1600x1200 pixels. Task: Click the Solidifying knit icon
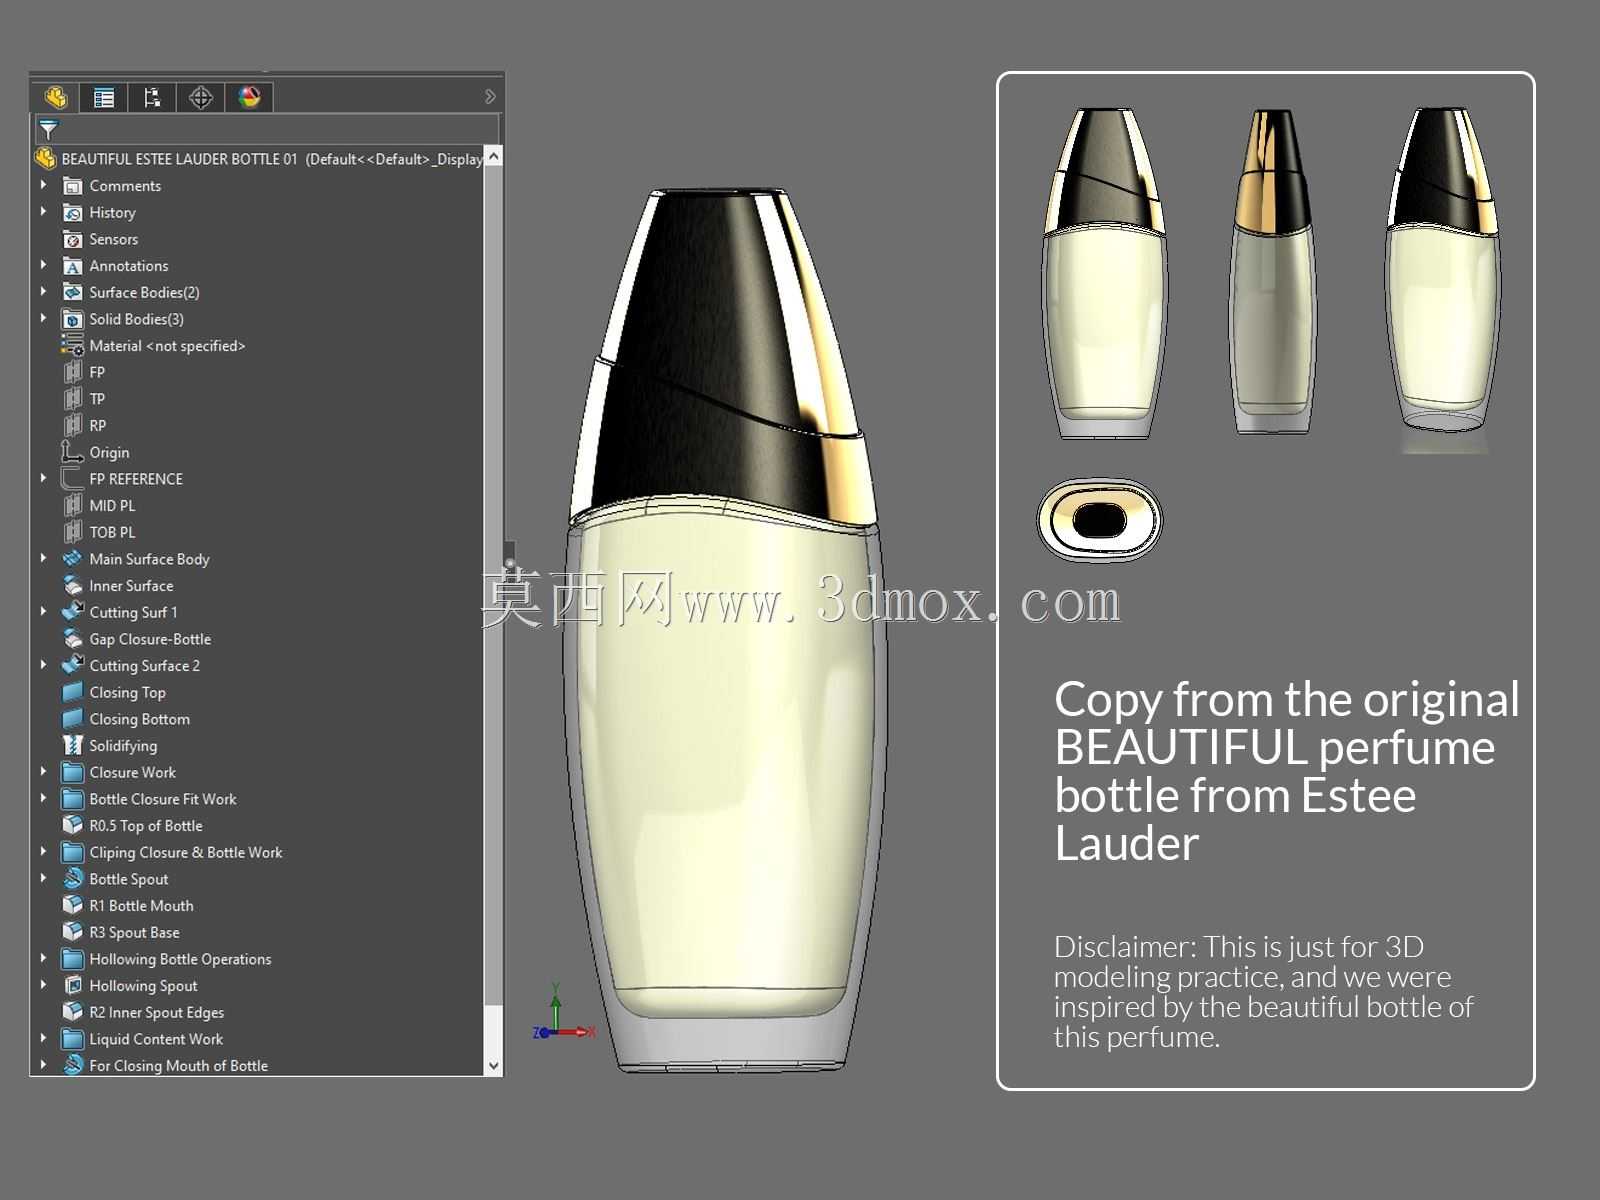72,746
